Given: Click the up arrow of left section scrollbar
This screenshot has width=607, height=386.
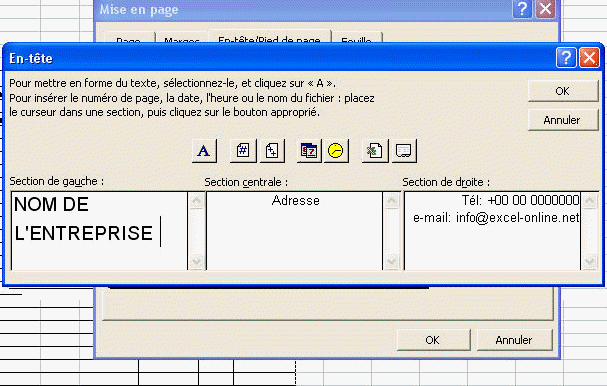Looking at the screenshot, I should pyautogui.click(x=197, y=201).
